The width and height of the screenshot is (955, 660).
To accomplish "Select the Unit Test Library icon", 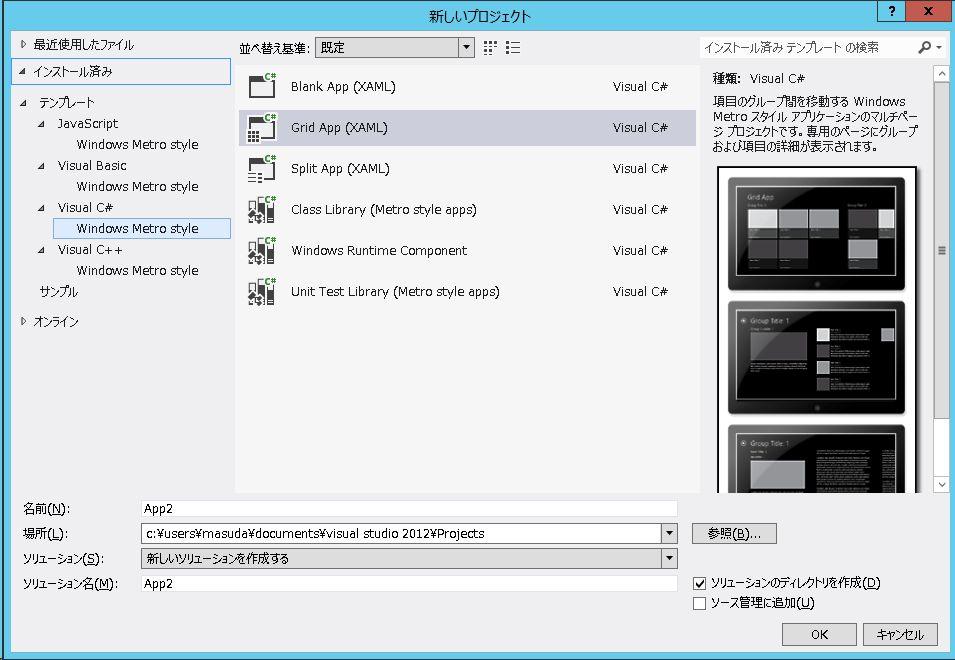I will 262,292.
